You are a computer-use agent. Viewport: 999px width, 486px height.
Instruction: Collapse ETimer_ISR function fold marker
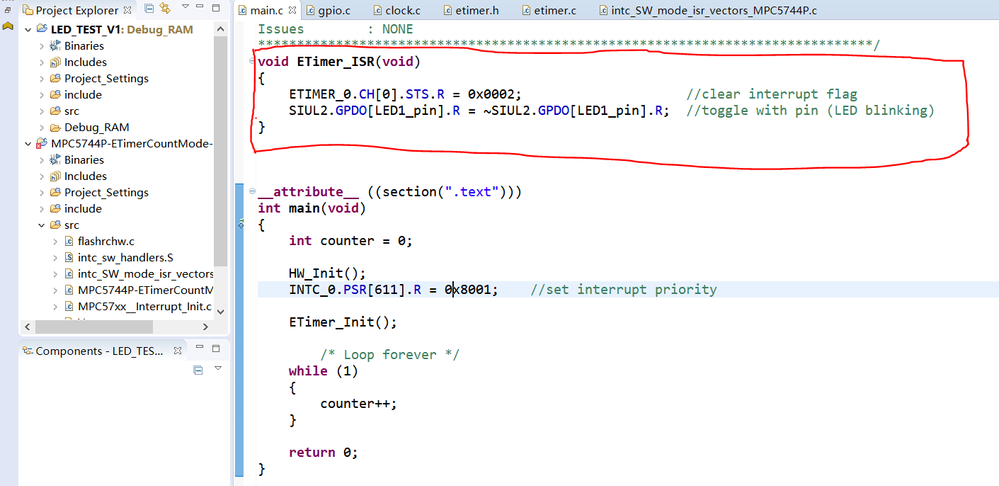pyautogui.click(x=253, y=62)
